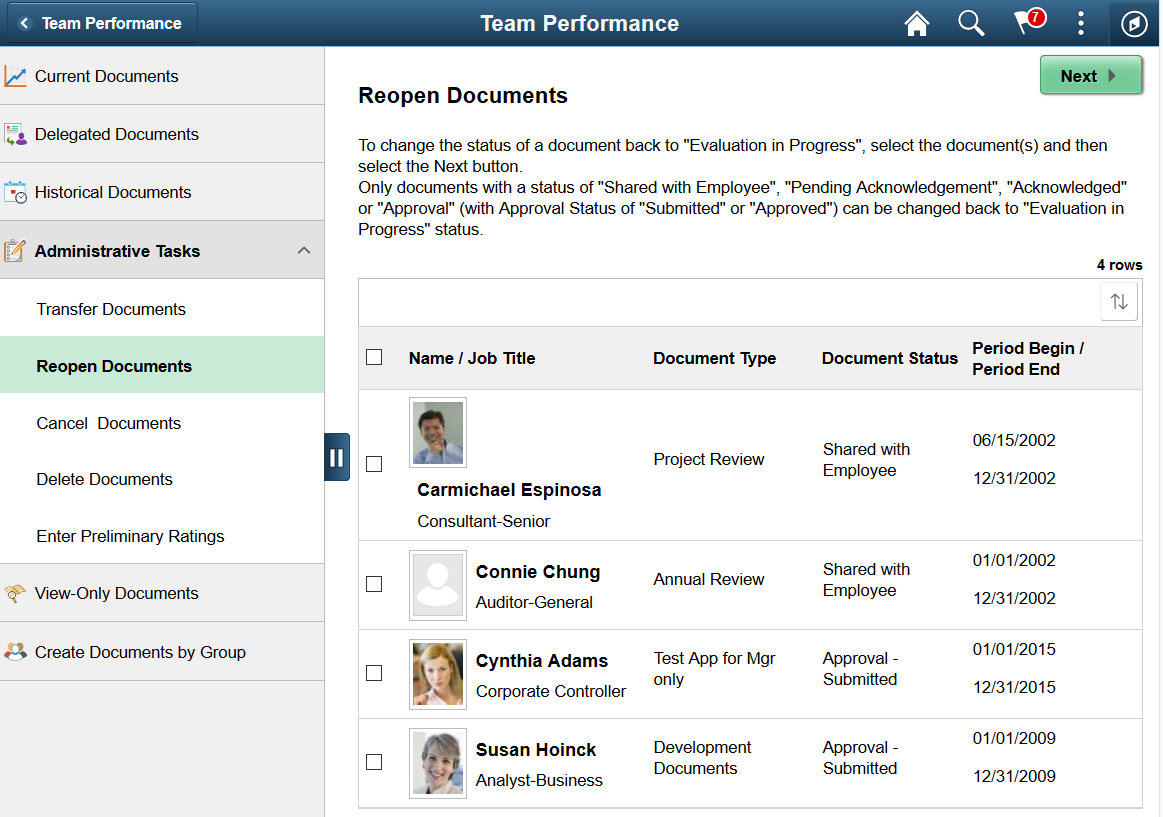This screenshot has height=817, width=1163.
Task: Open the global search magnifier icon
Action: [971, 24]
